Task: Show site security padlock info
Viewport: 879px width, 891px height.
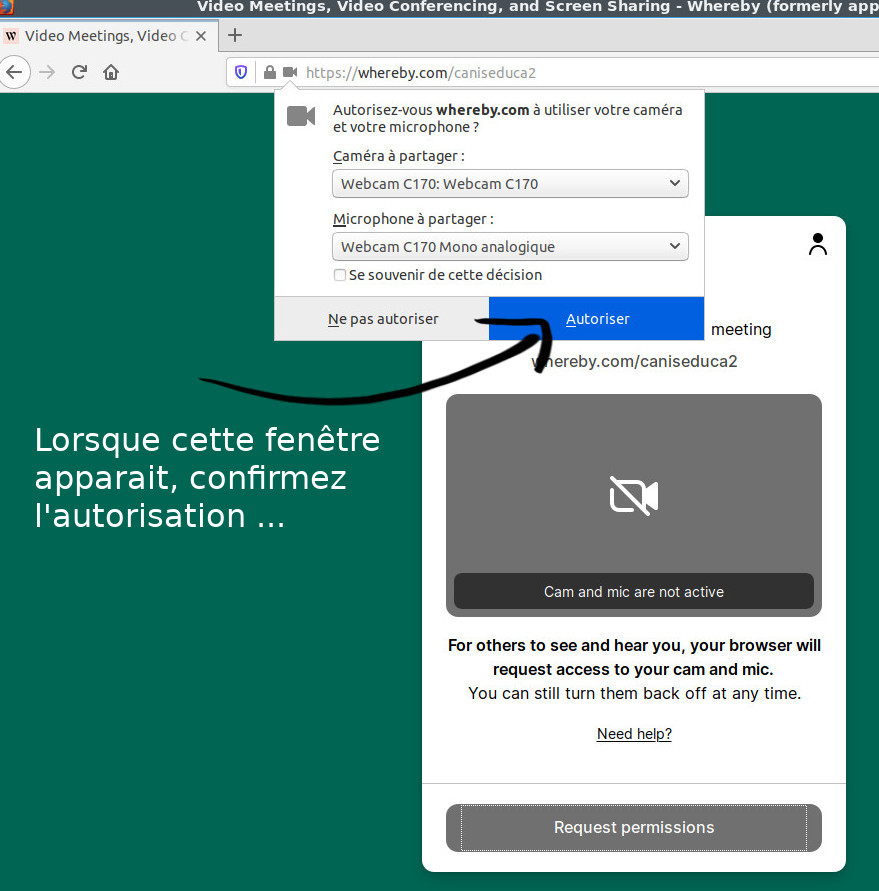Action: [270, 72]
